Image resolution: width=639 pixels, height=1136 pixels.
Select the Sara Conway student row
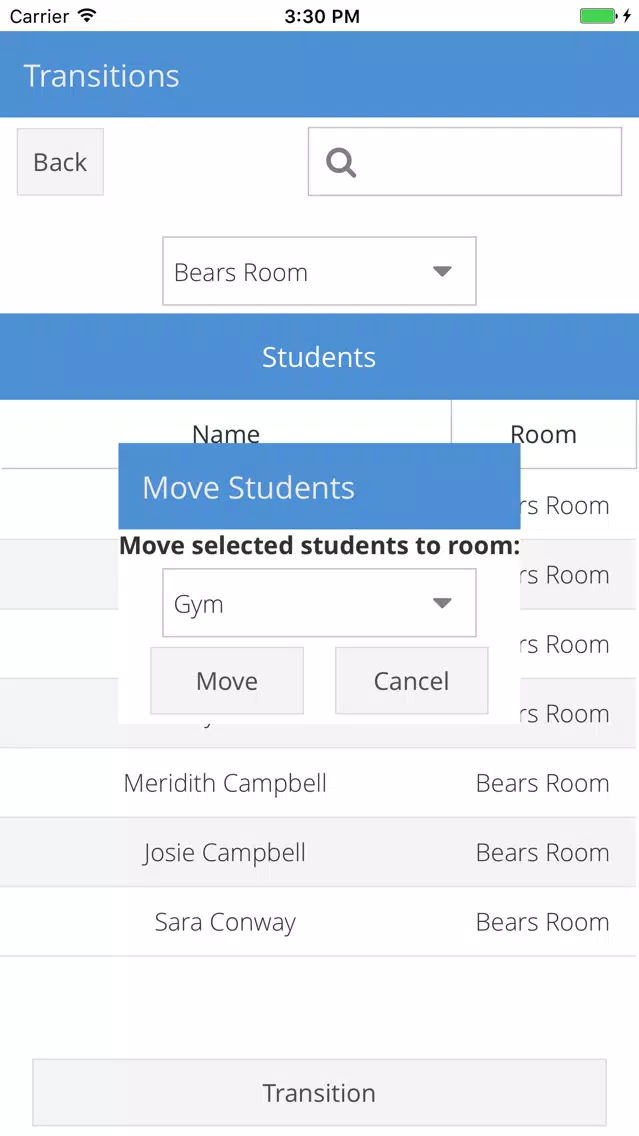click(x=319, y=922)
